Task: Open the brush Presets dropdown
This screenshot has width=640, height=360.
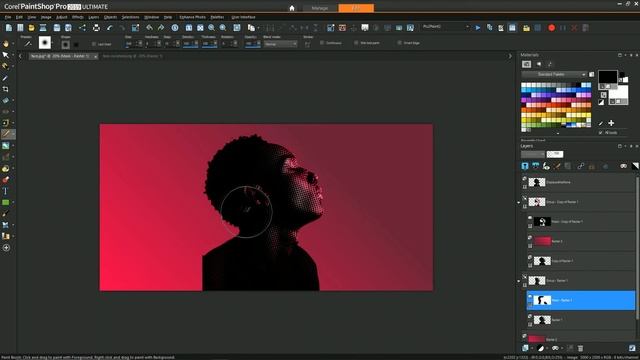Action: pos(28,44)
